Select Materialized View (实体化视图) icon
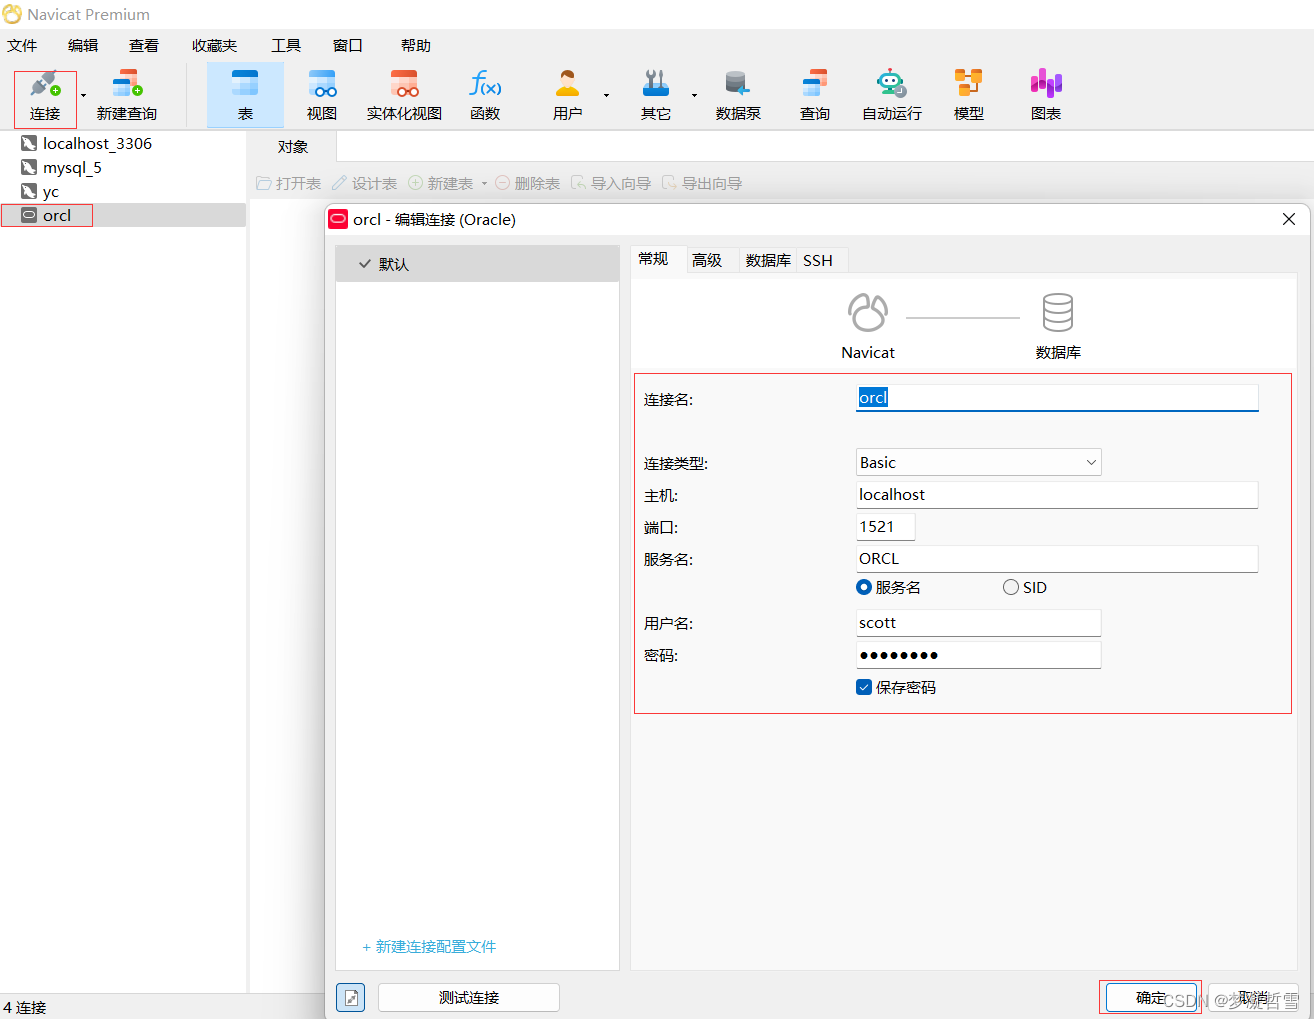 pyautogui.click(x=404, y=96)
